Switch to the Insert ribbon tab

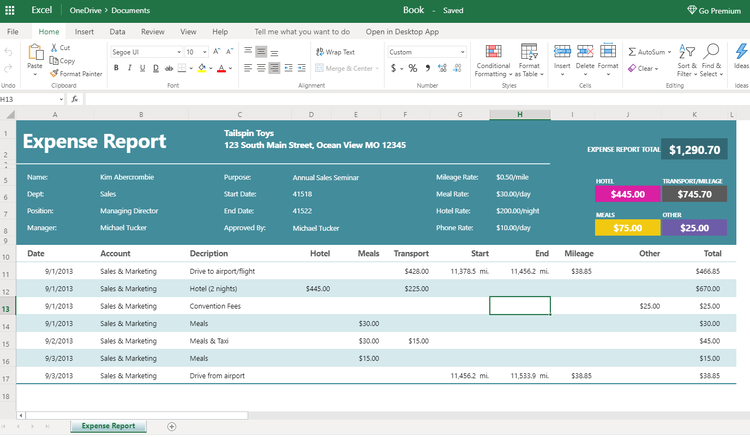(84, 32)
